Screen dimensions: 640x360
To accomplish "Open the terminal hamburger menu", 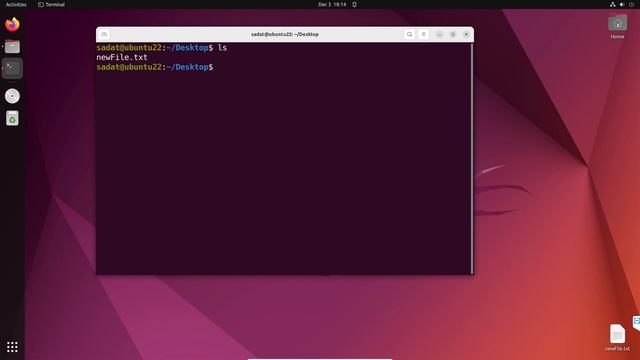I will (x=424, y=34).
